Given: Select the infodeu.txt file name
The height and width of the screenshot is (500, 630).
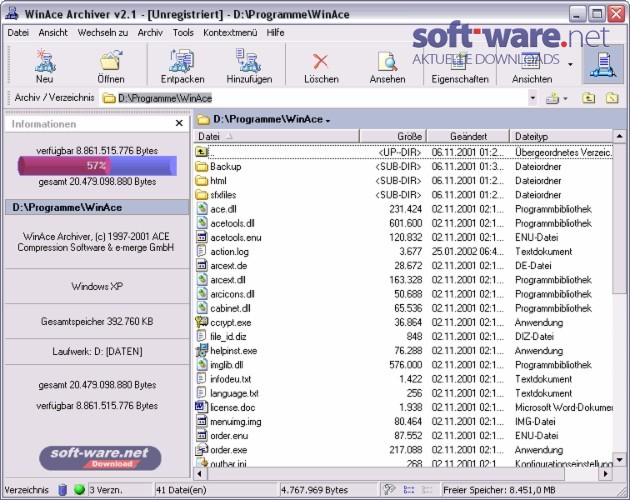Looking at the screenshot, I should coord(231,379).
